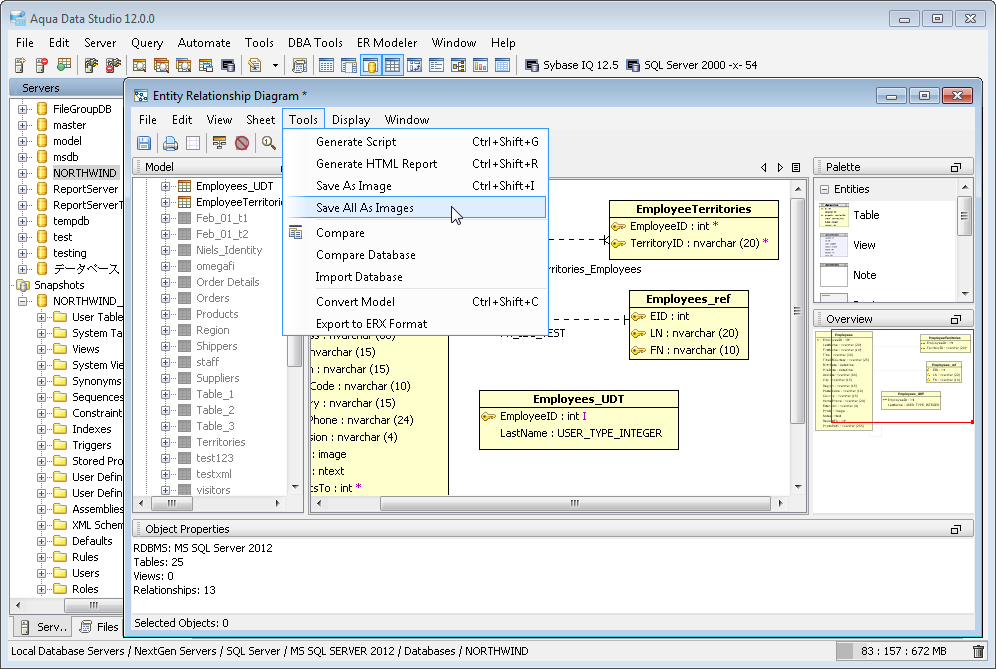This screenshot has height=669, width=996.
Task: Click the zoom magnifier icon in diagram toolbar
Action: (x=269, y=143)
